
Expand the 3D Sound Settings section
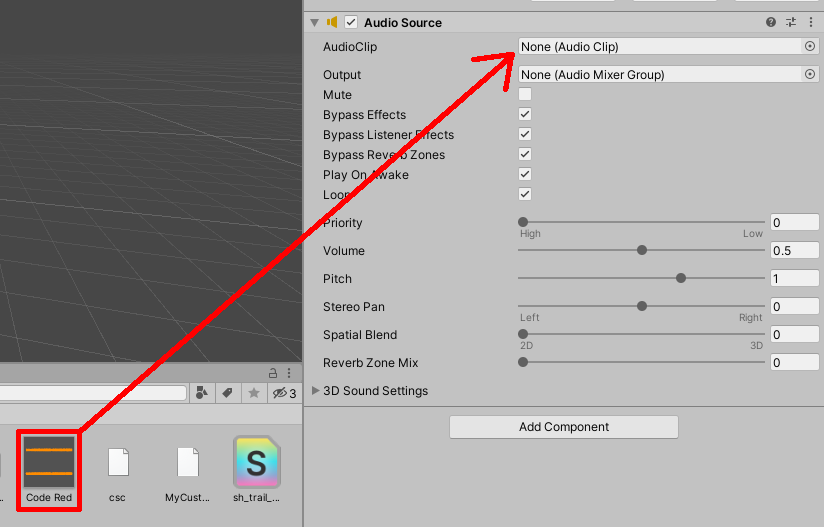tap(316, 390)
